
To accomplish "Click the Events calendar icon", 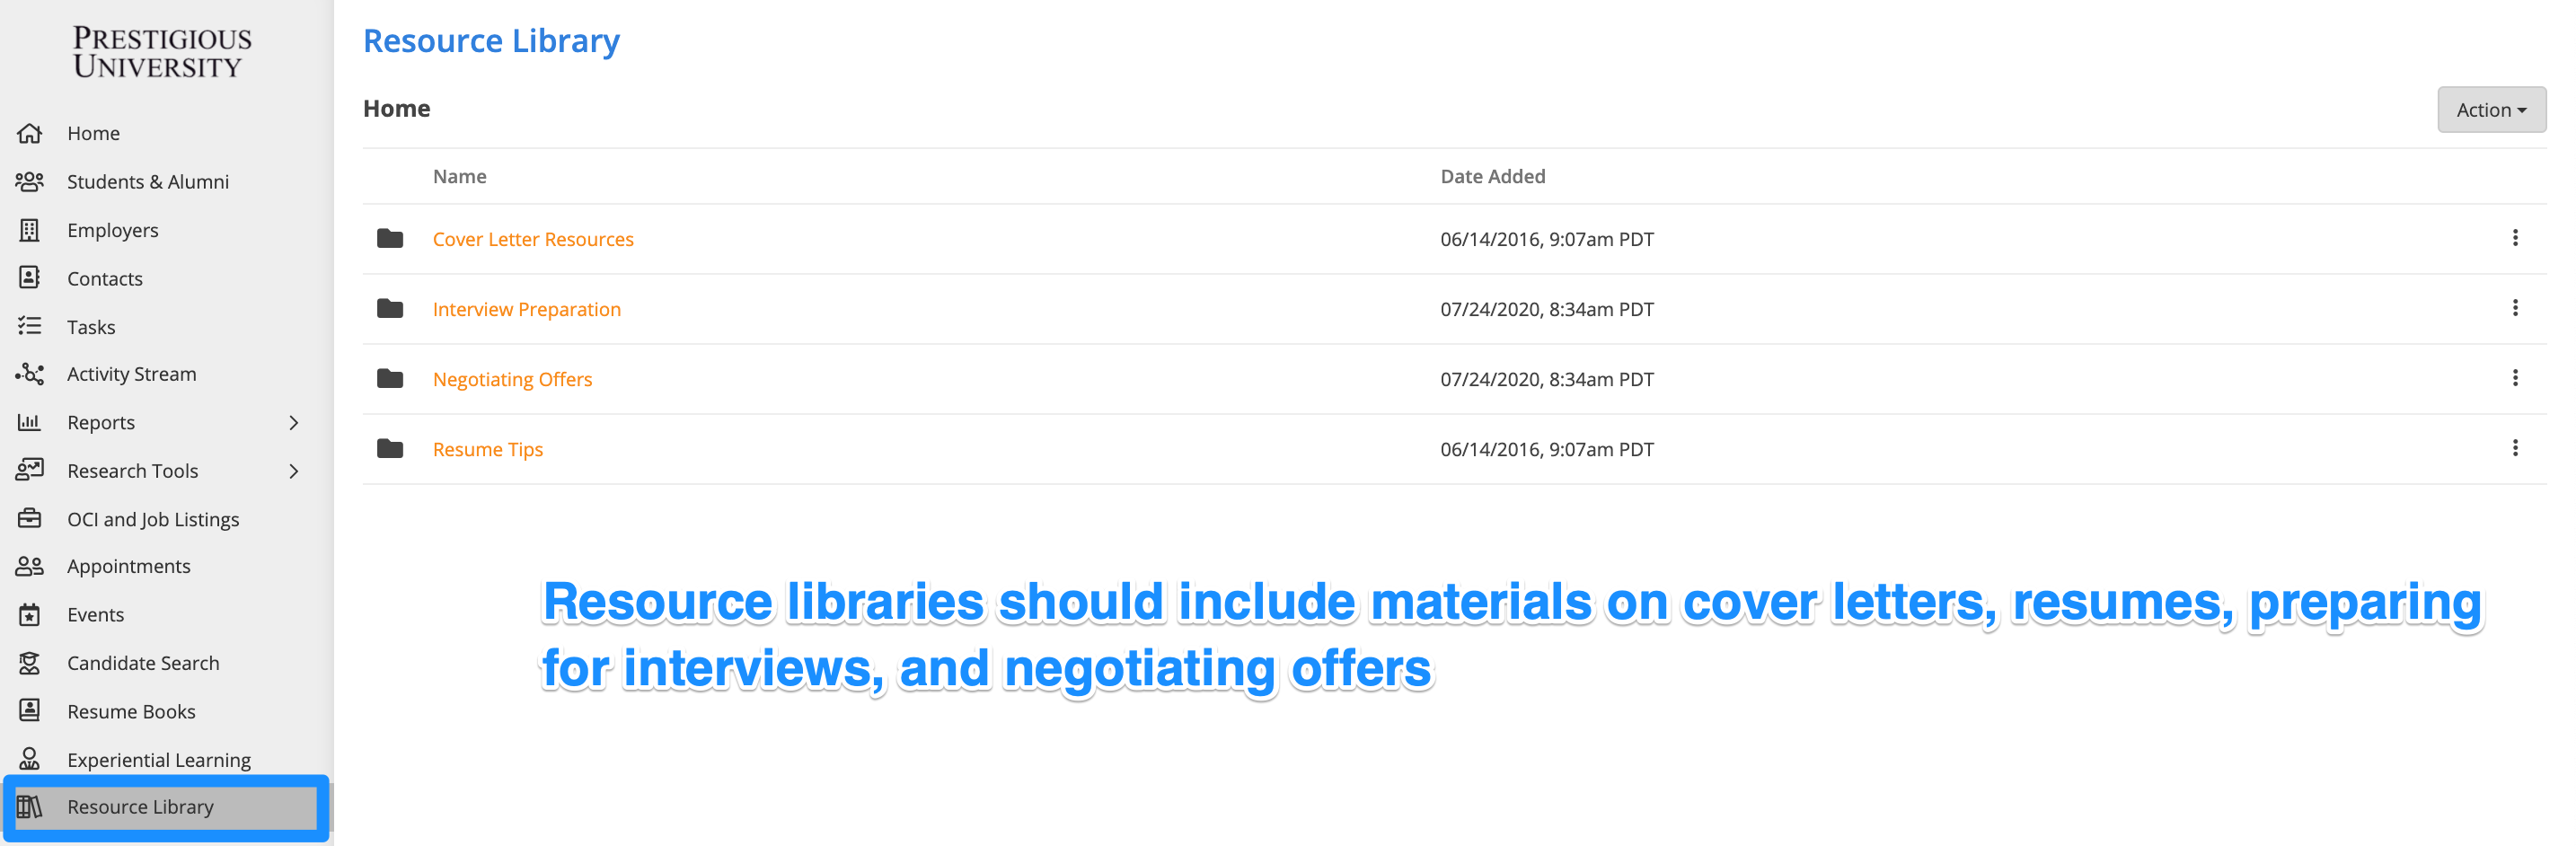I will (x=30, y=614).
